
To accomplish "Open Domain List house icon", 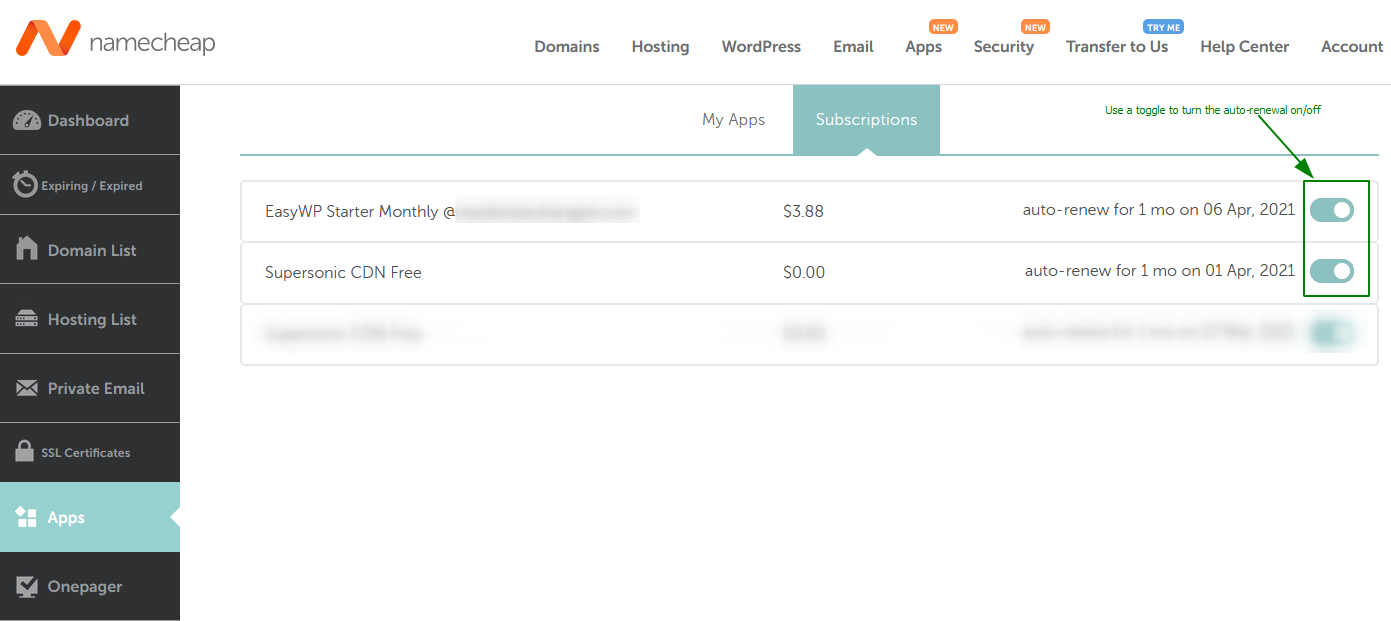I will tap(27, 249).
